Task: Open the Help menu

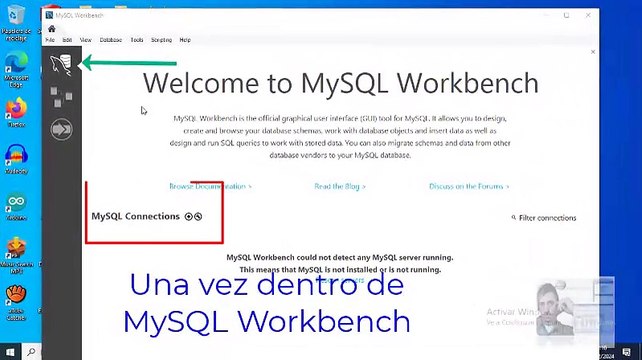Action: [185, 40]
